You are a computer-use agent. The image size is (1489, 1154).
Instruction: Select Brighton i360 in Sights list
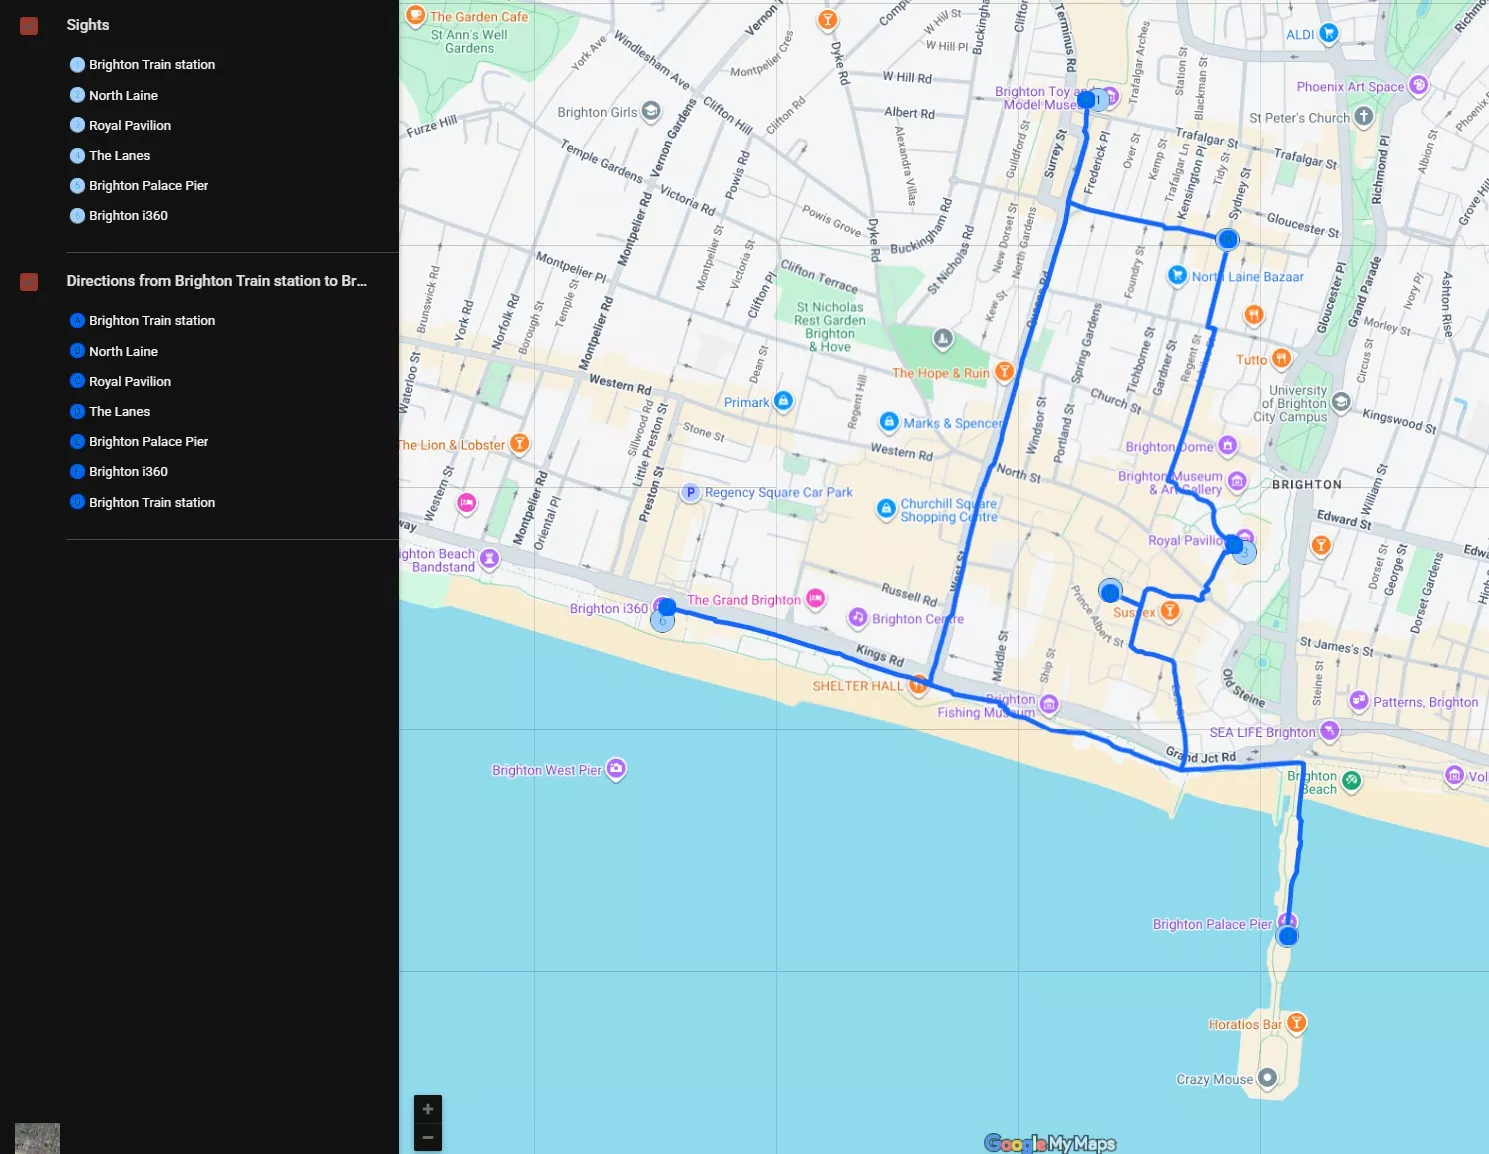(x=128, y=215)
